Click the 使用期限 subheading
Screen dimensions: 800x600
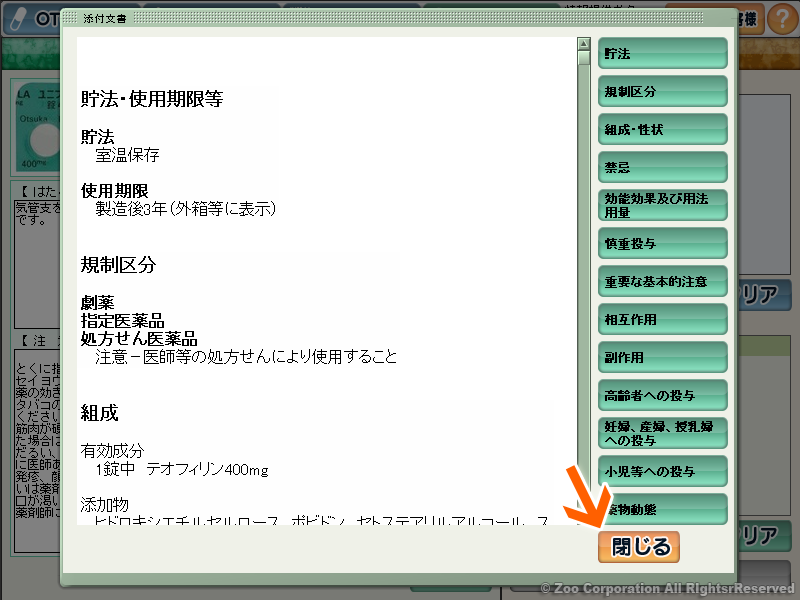(114, 190)
